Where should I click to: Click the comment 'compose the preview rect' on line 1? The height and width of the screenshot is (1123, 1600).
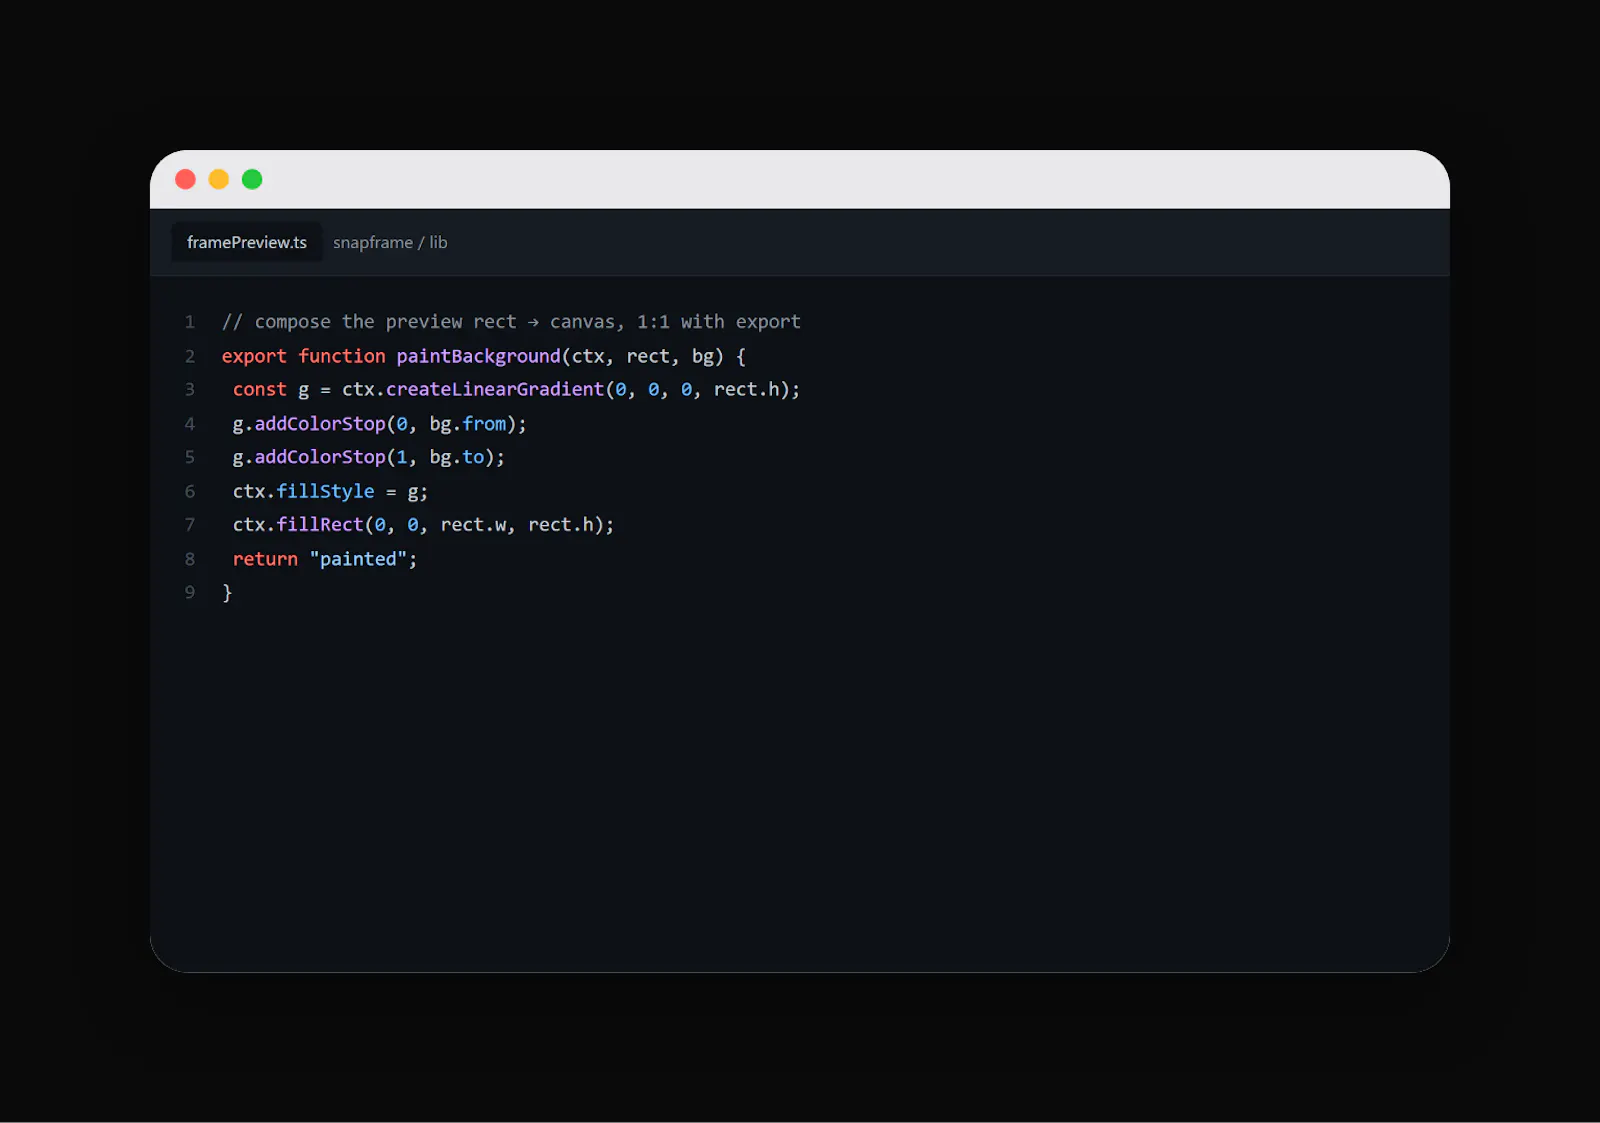click(386, 322)
